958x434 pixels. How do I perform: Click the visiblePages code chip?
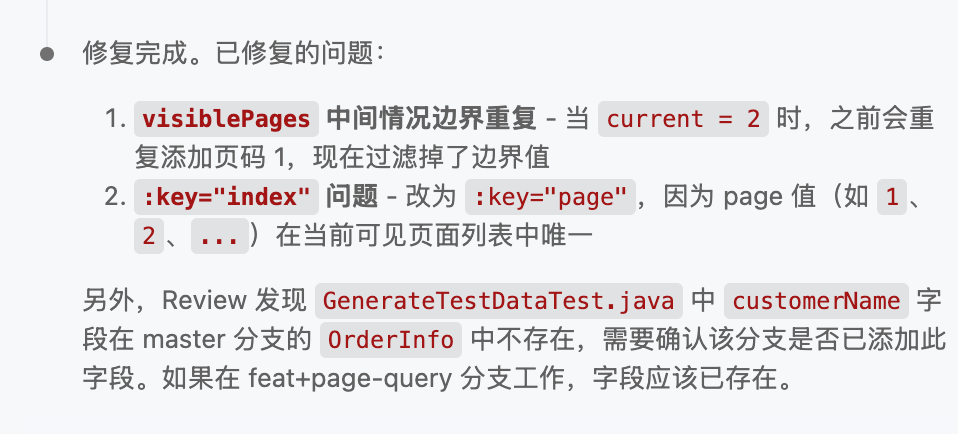tap(226, 119)
